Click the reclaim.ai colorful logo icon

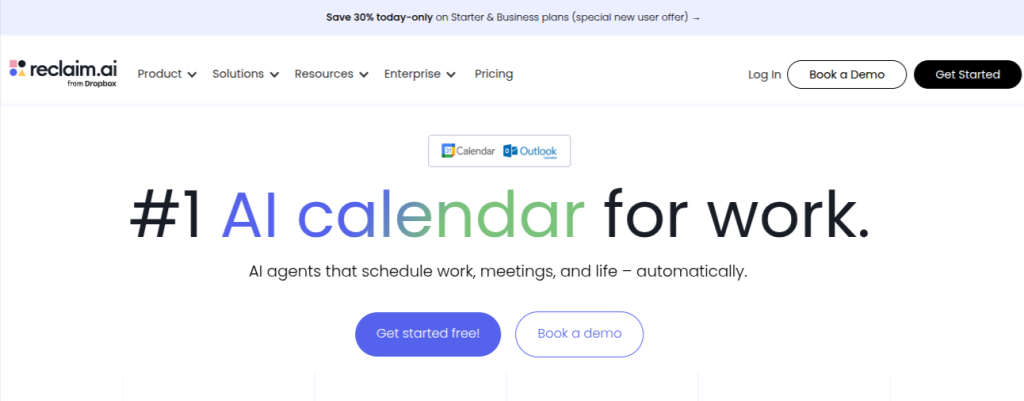click(x=18, y=68)
